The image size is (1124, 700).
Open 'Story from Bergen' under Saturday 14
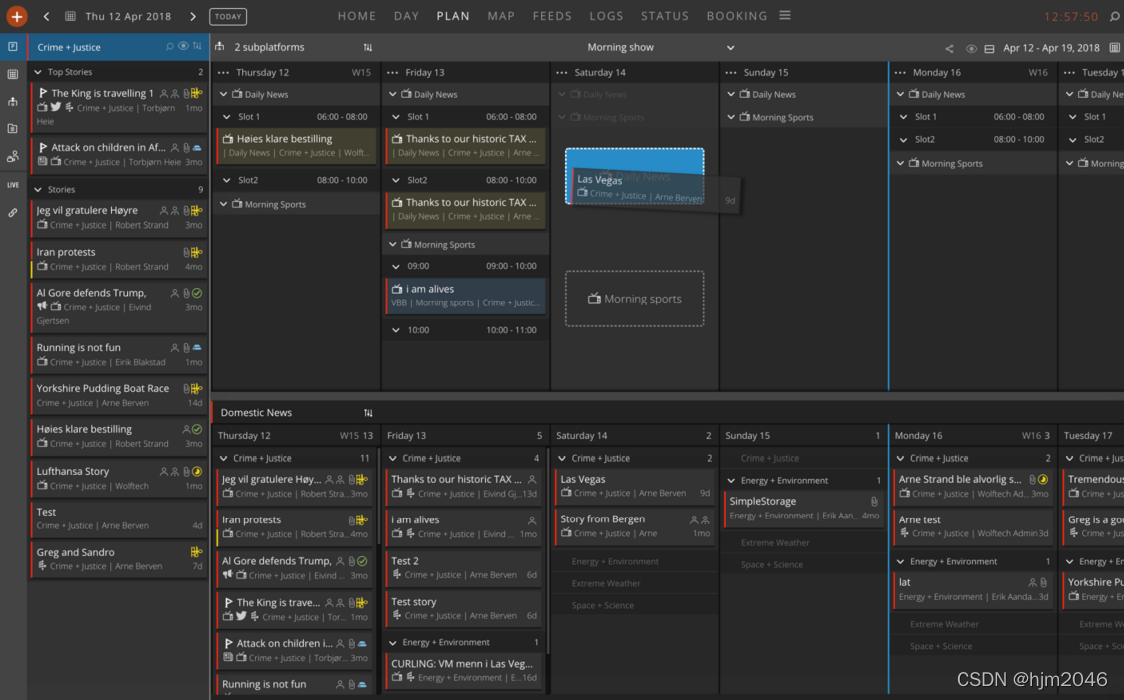(x=634, y=525)
